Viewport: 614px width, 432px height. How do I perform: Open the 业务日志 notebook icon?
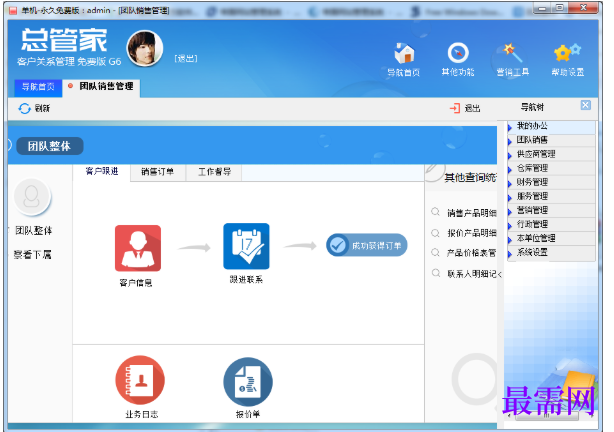pyautogui.click(x=140, y=380)
